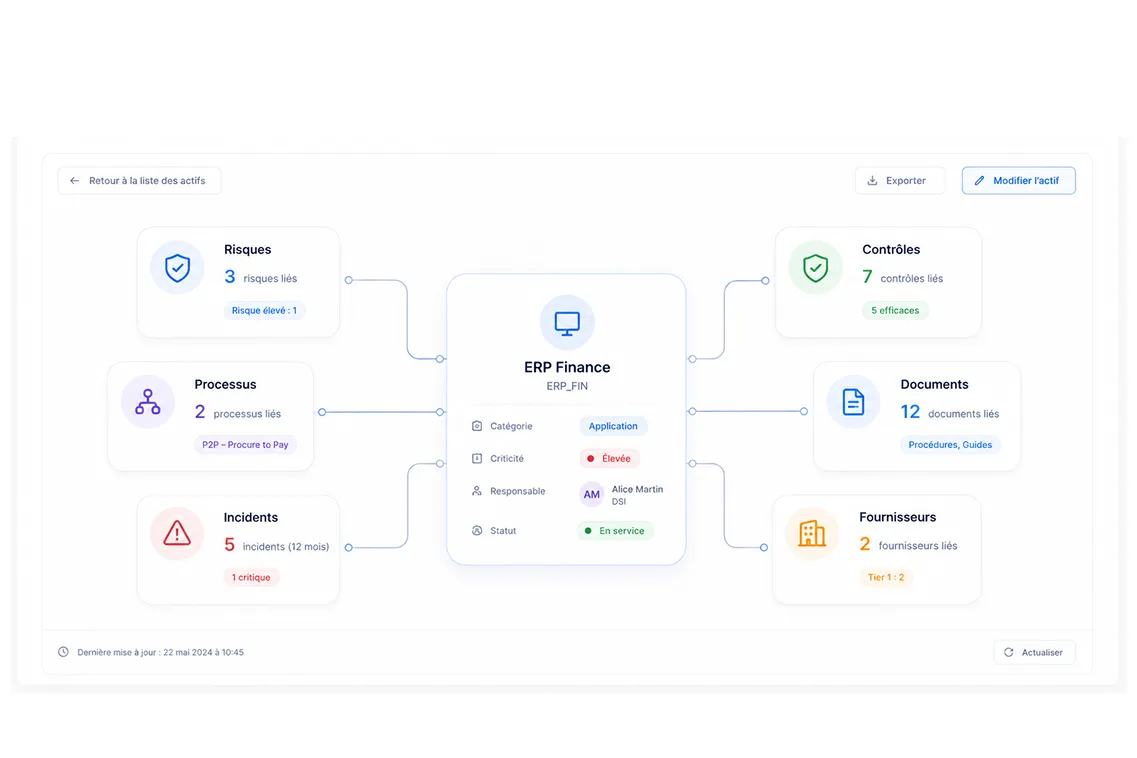Image resolution: width=1137 pixels, height=758 pixels.
Task: Click the '2 processus liés' count
Action: click(237, 413)
